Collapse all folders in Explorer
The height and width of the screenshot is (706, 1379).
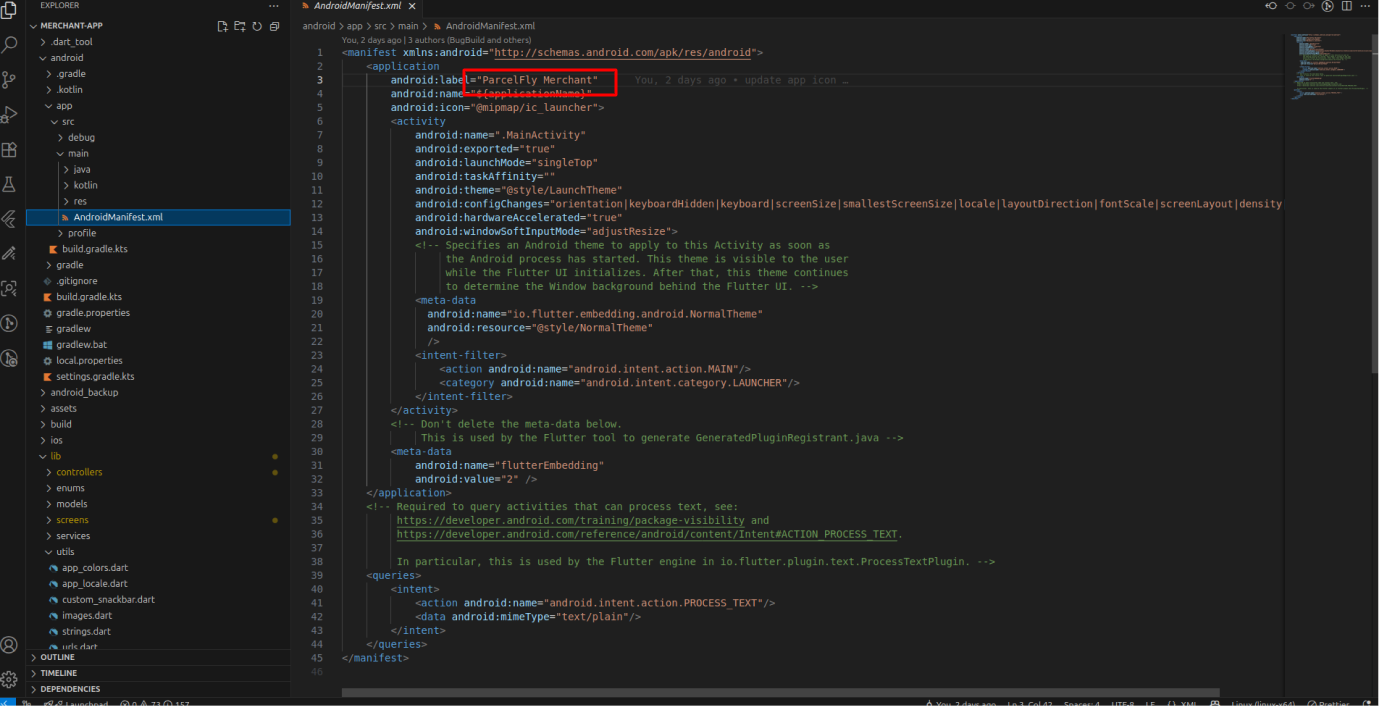point(273,26)
